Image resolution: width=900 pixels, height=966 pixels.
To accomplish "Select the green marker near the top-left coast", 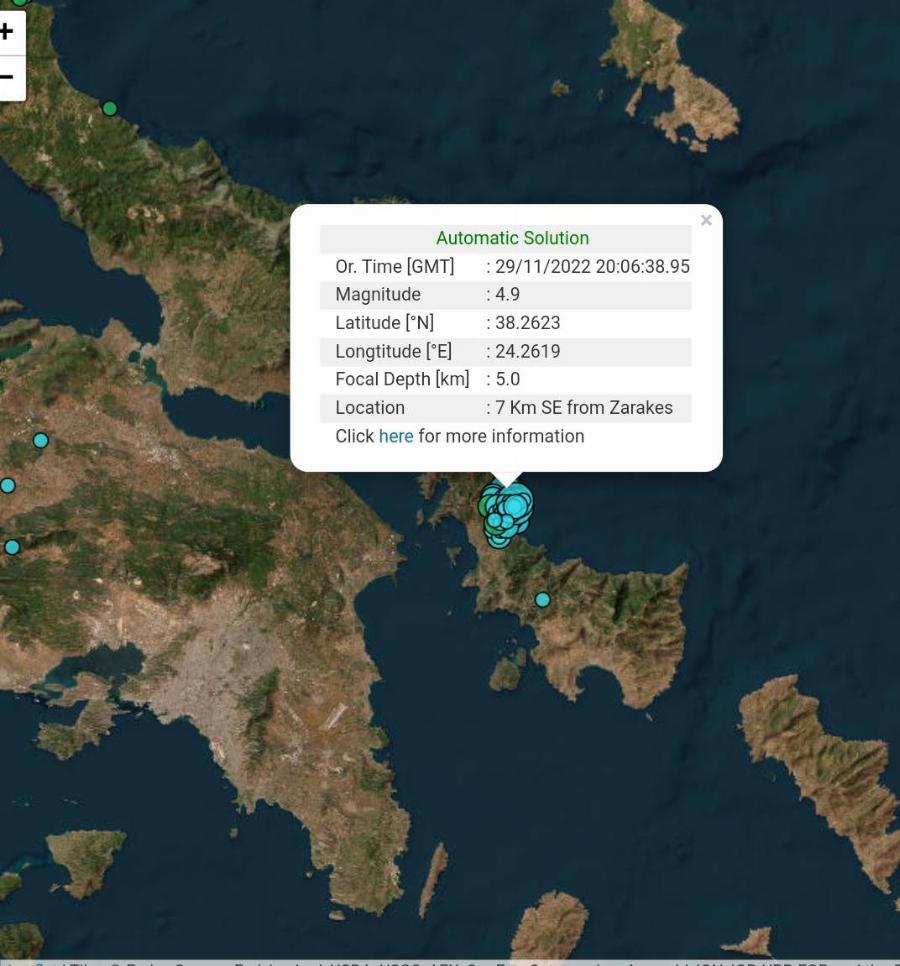I will 108,107.
